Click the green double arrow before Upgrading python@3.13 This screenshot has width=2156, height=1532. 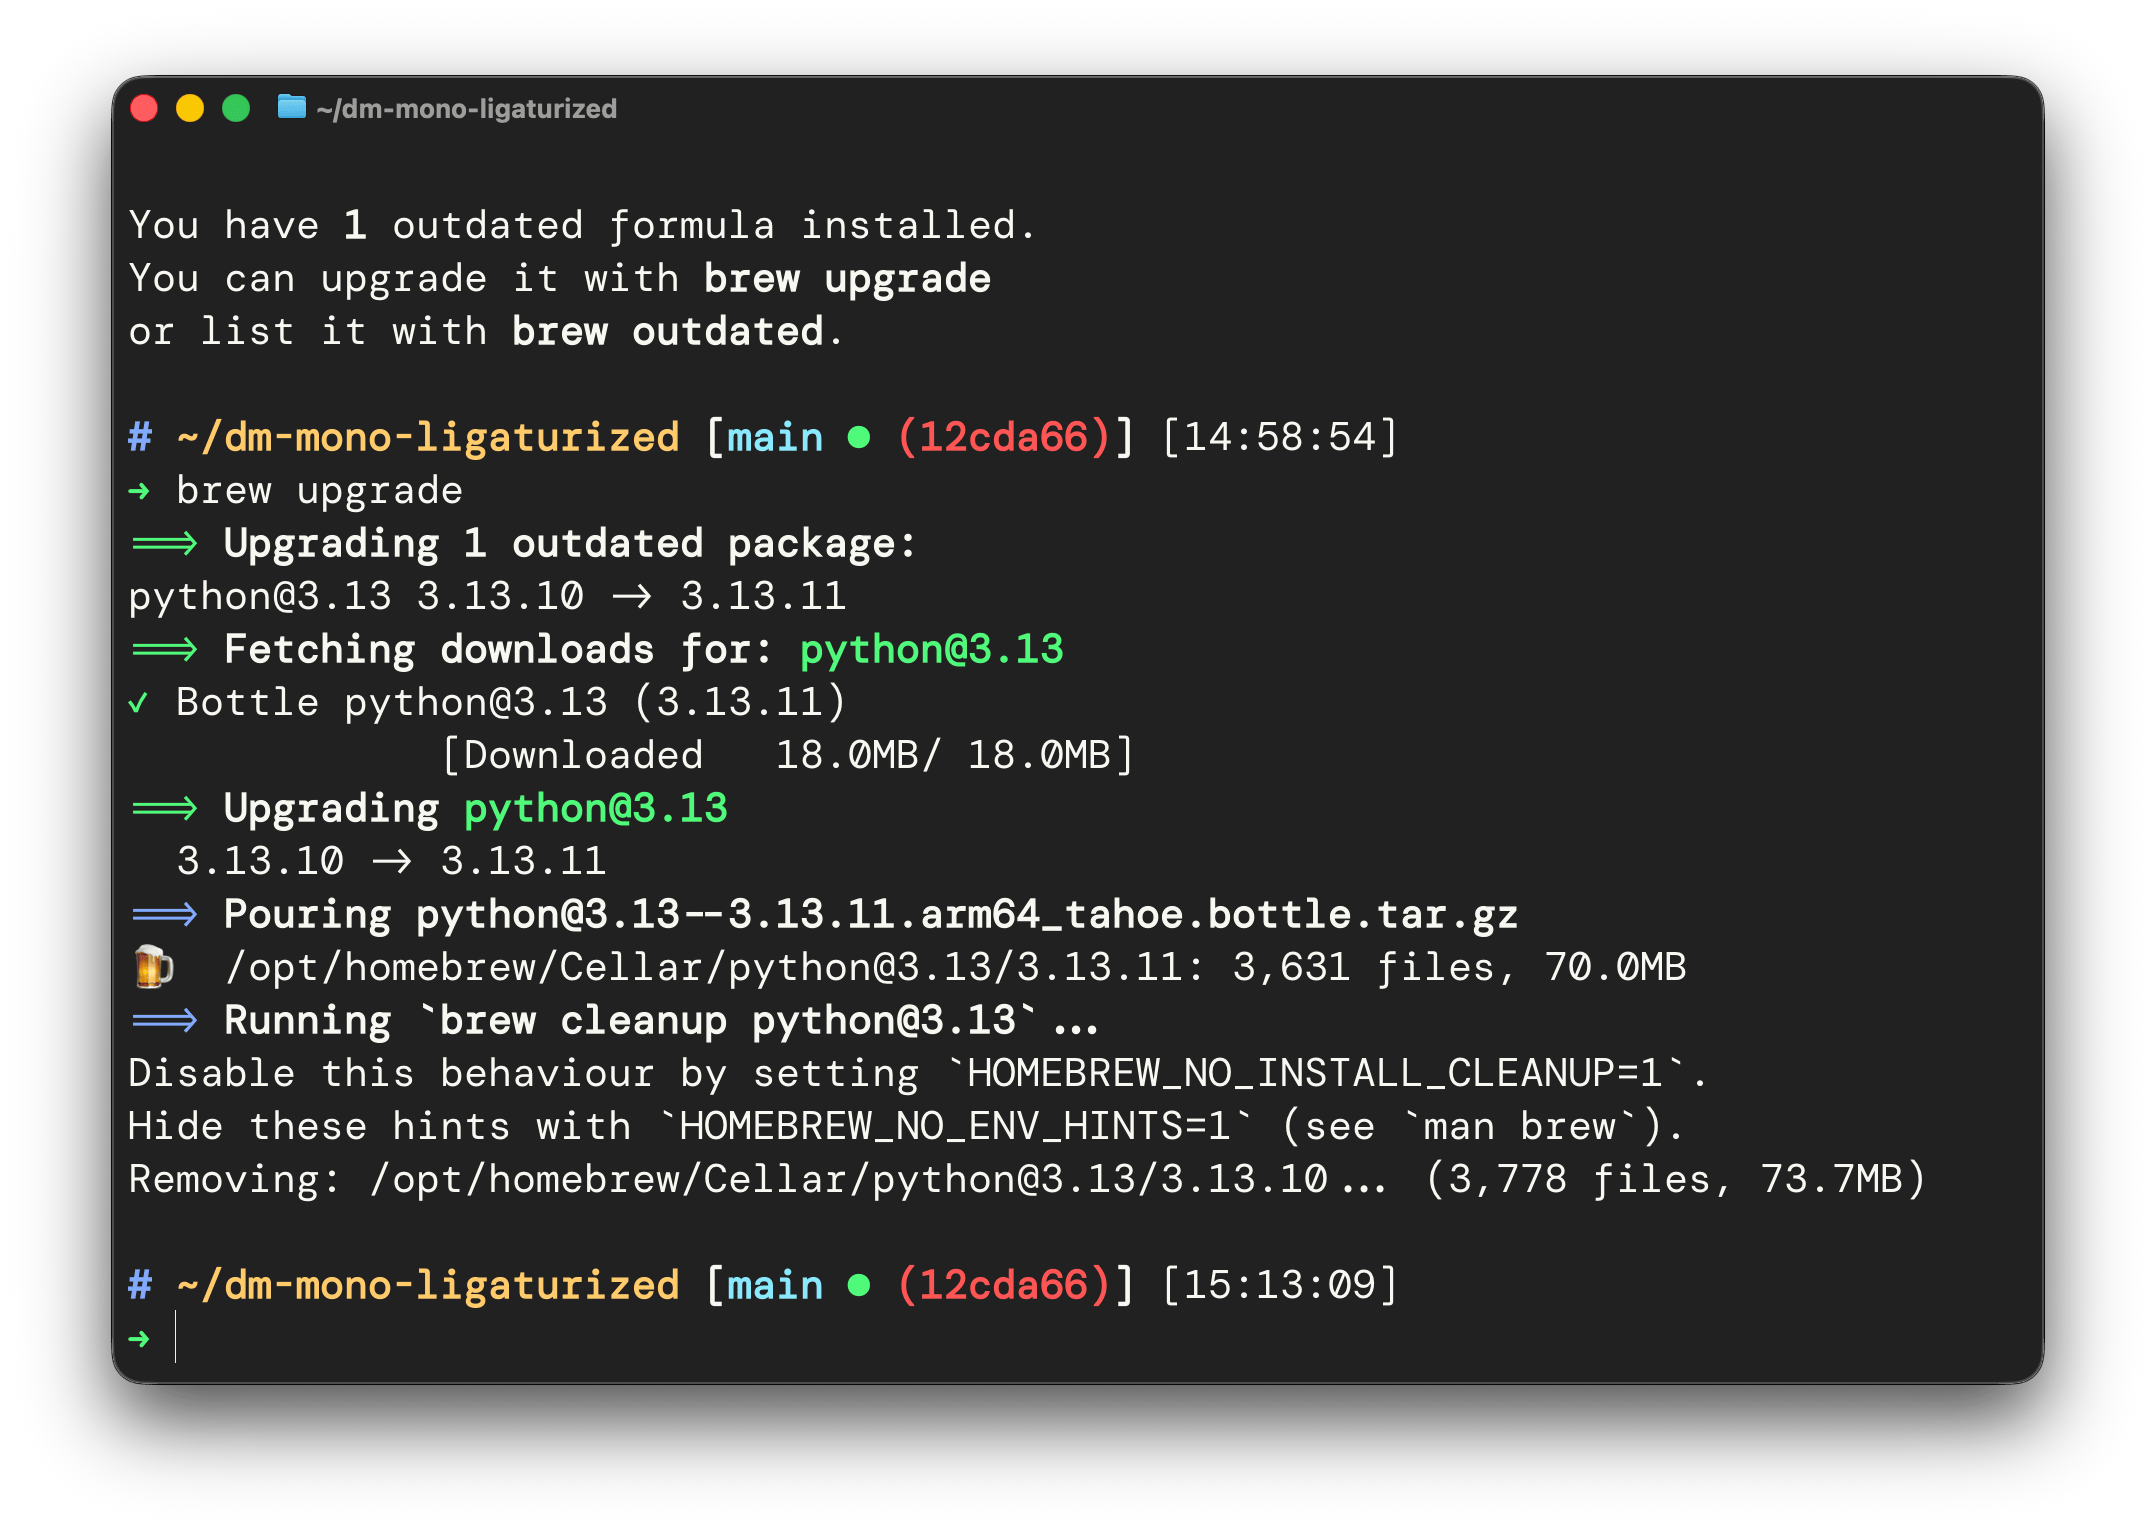click(164, 807)
